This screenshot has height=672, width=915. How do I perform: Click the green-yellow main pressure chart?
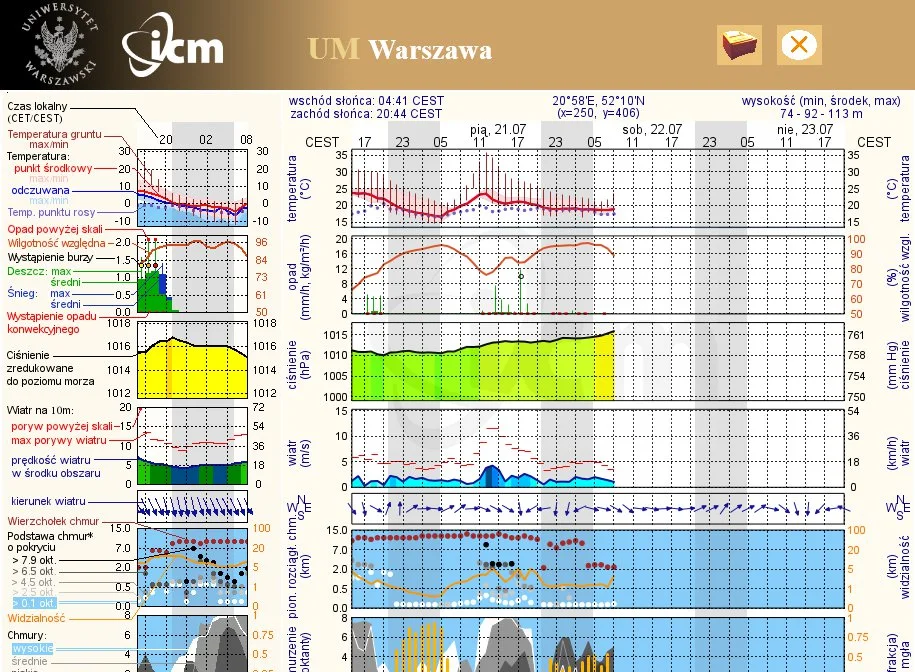tap(598, 361)
